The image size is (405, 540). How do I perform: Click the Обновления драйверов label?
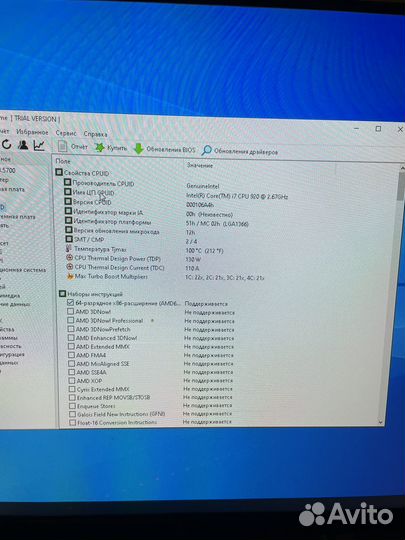click(246, 152)
